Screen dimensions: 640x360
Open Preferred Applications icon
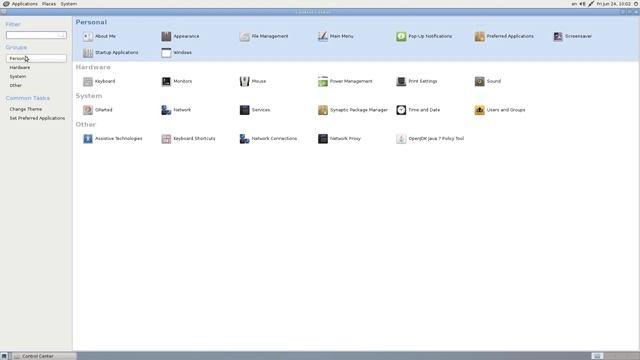[x=480, y=36]
